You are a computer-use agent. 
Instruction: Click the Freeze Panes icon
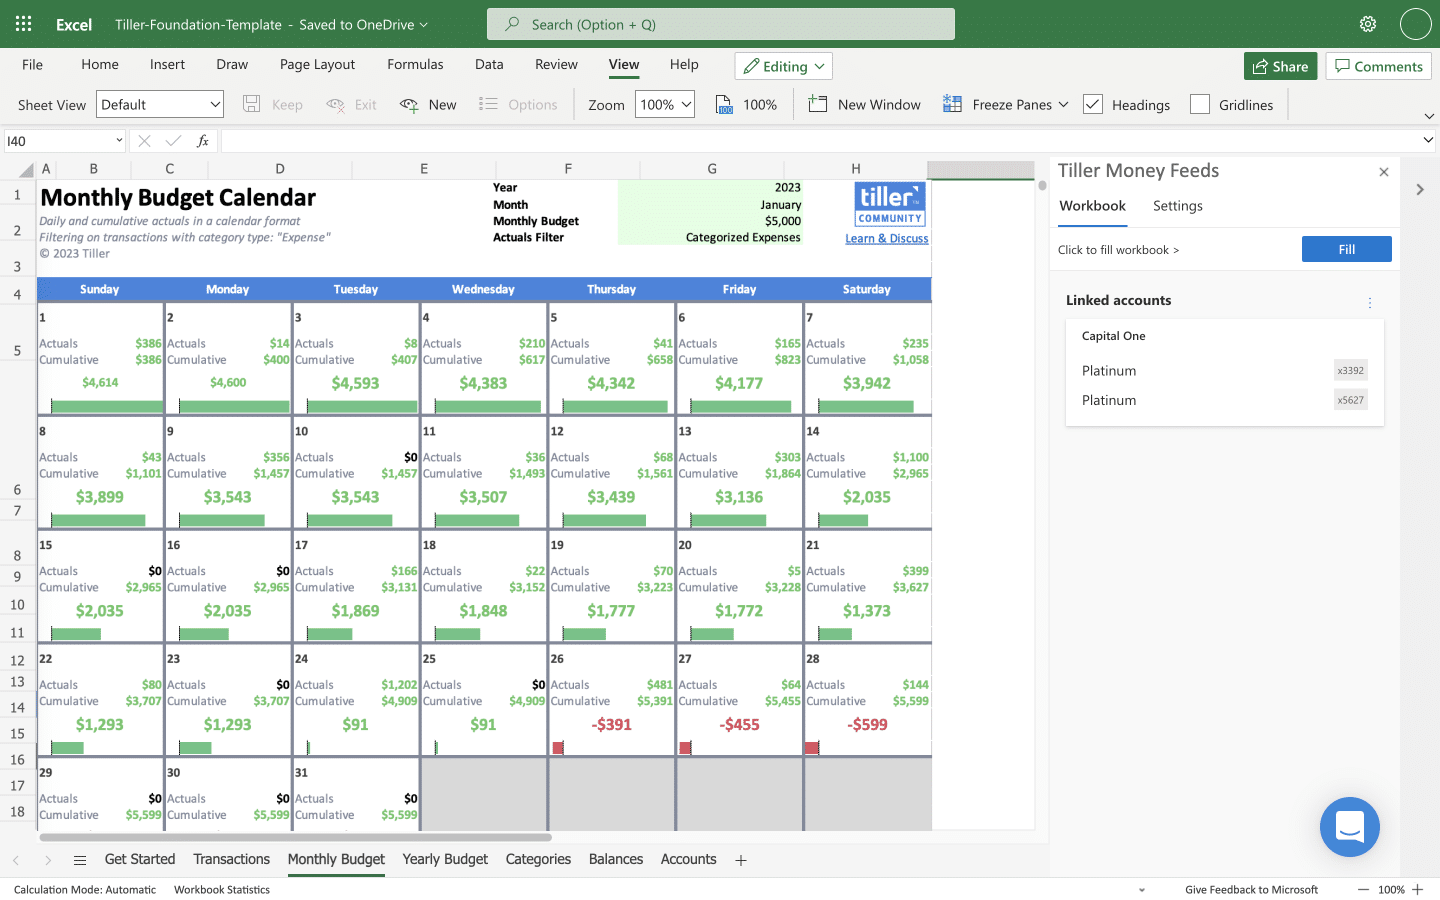(952, 105)
